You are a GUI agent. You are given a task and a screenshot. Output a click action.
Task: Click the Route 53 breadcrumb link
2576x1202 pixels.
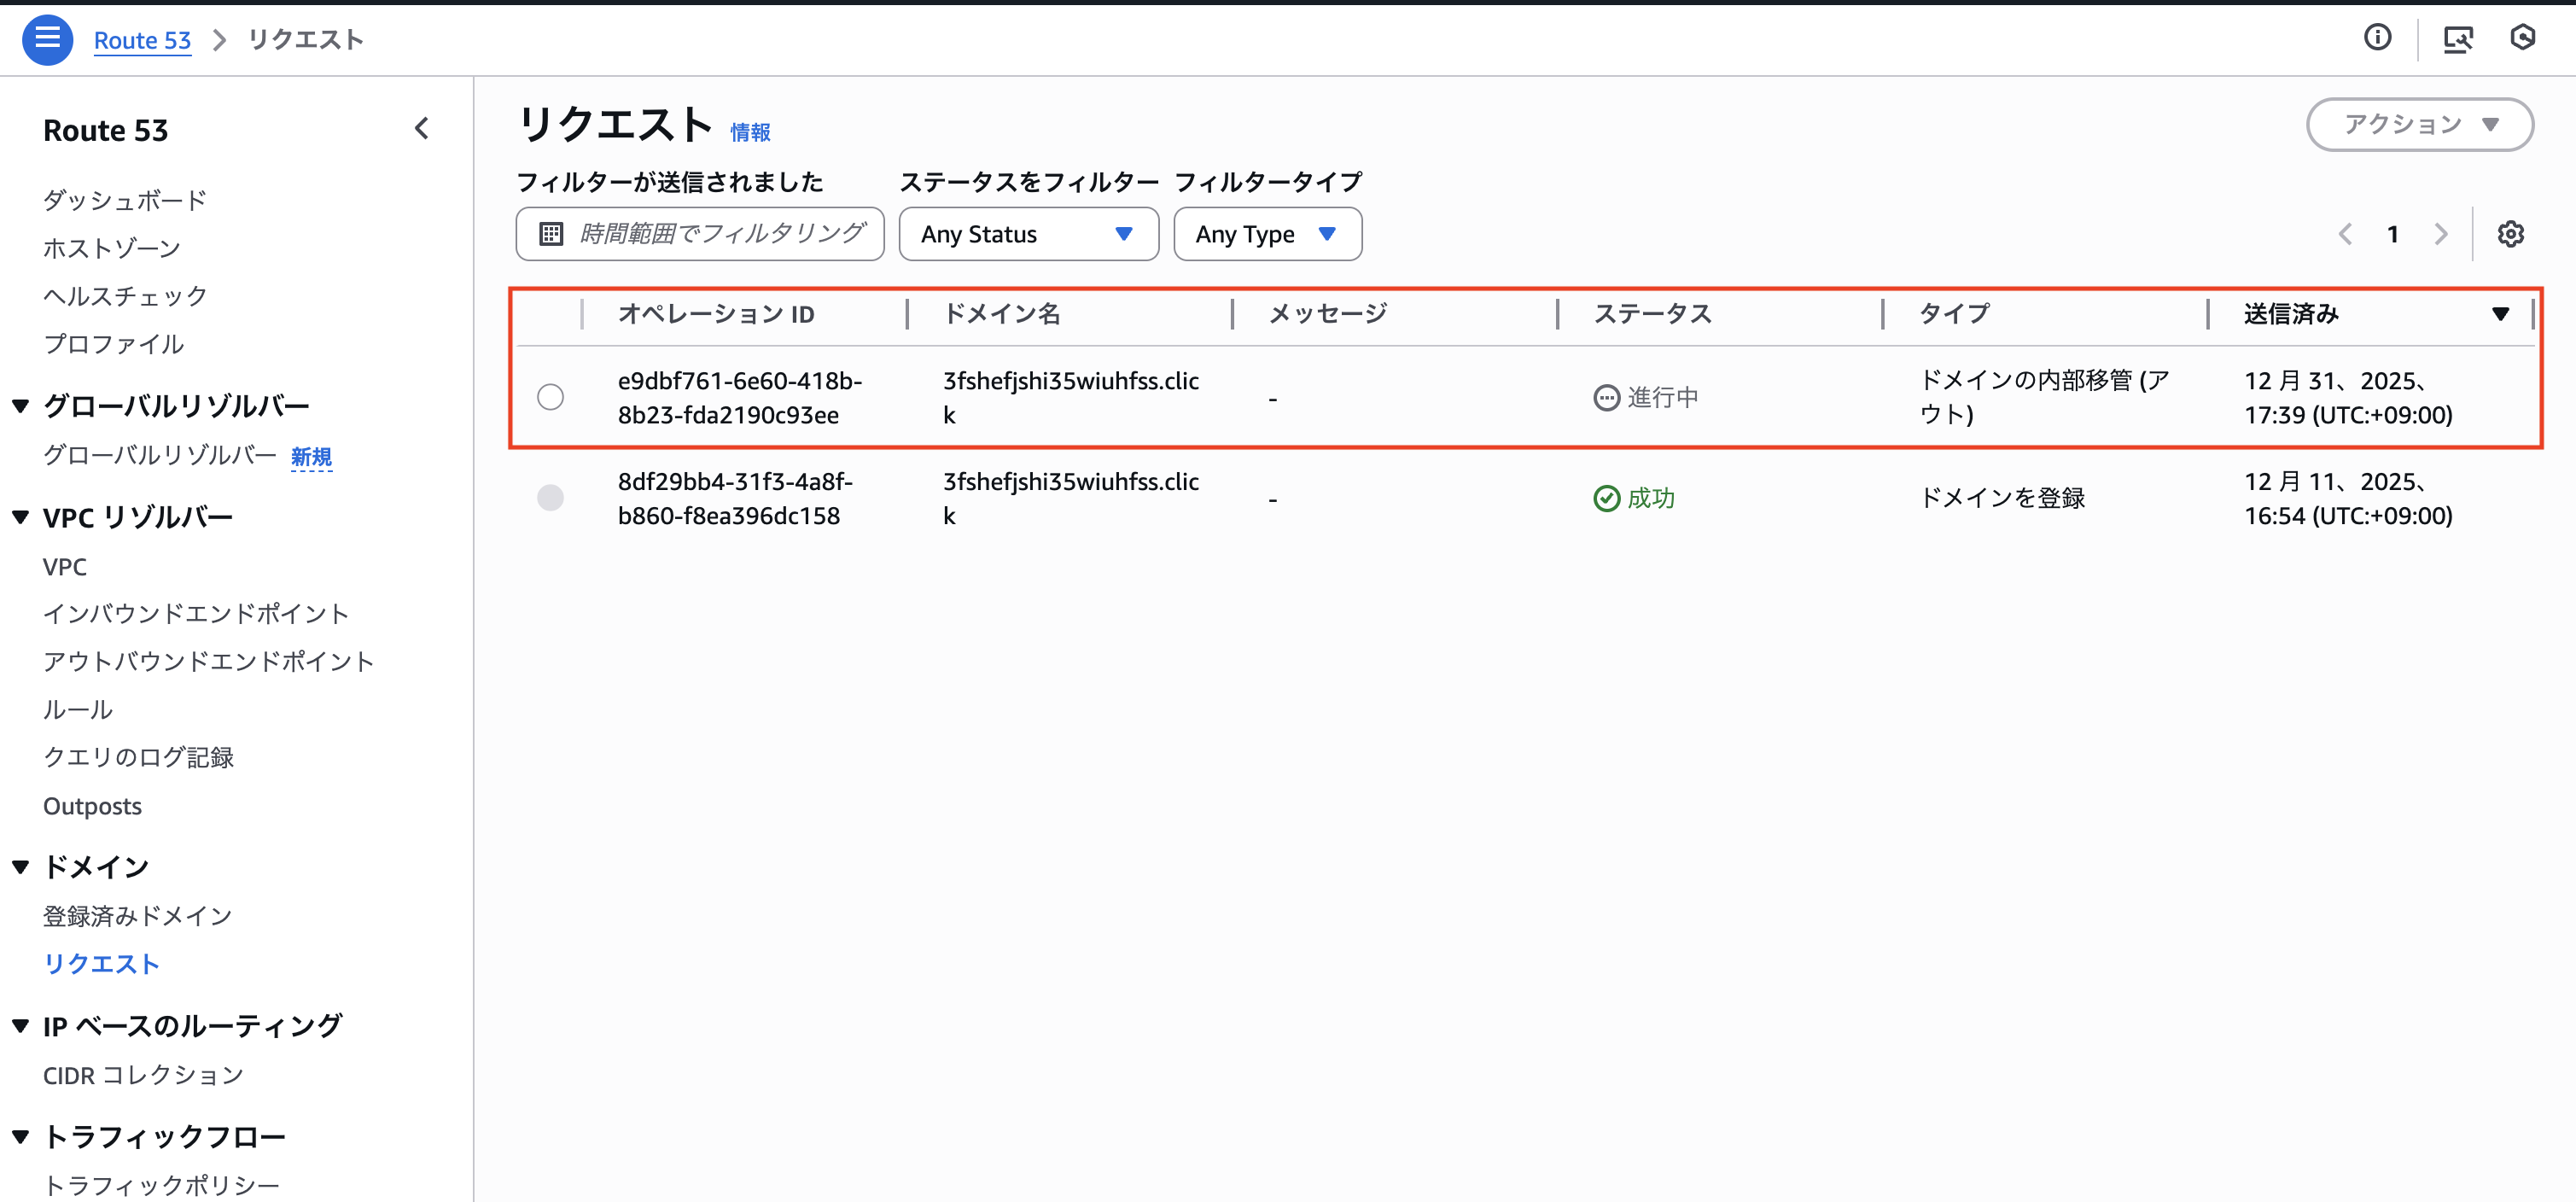tap(142, 39)
